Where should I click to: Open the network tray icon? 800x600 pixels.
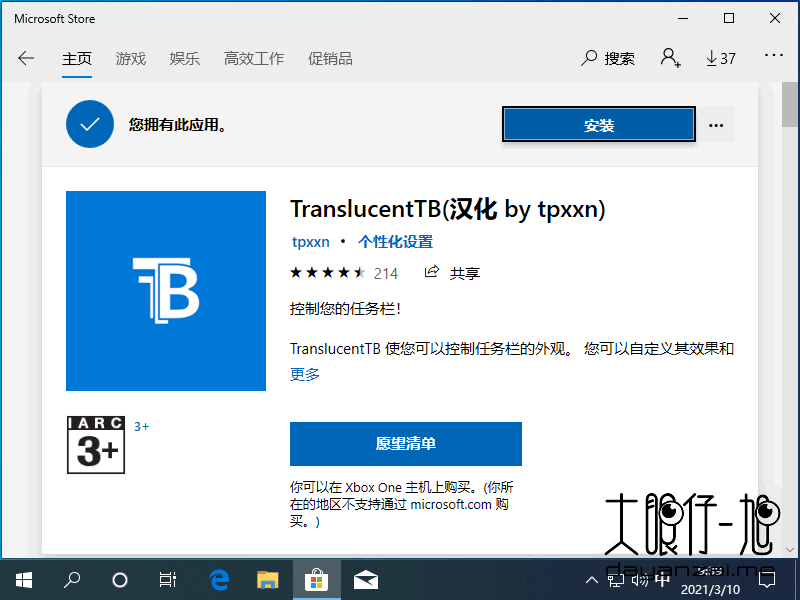pyautogui.click(x=615, y=580)
